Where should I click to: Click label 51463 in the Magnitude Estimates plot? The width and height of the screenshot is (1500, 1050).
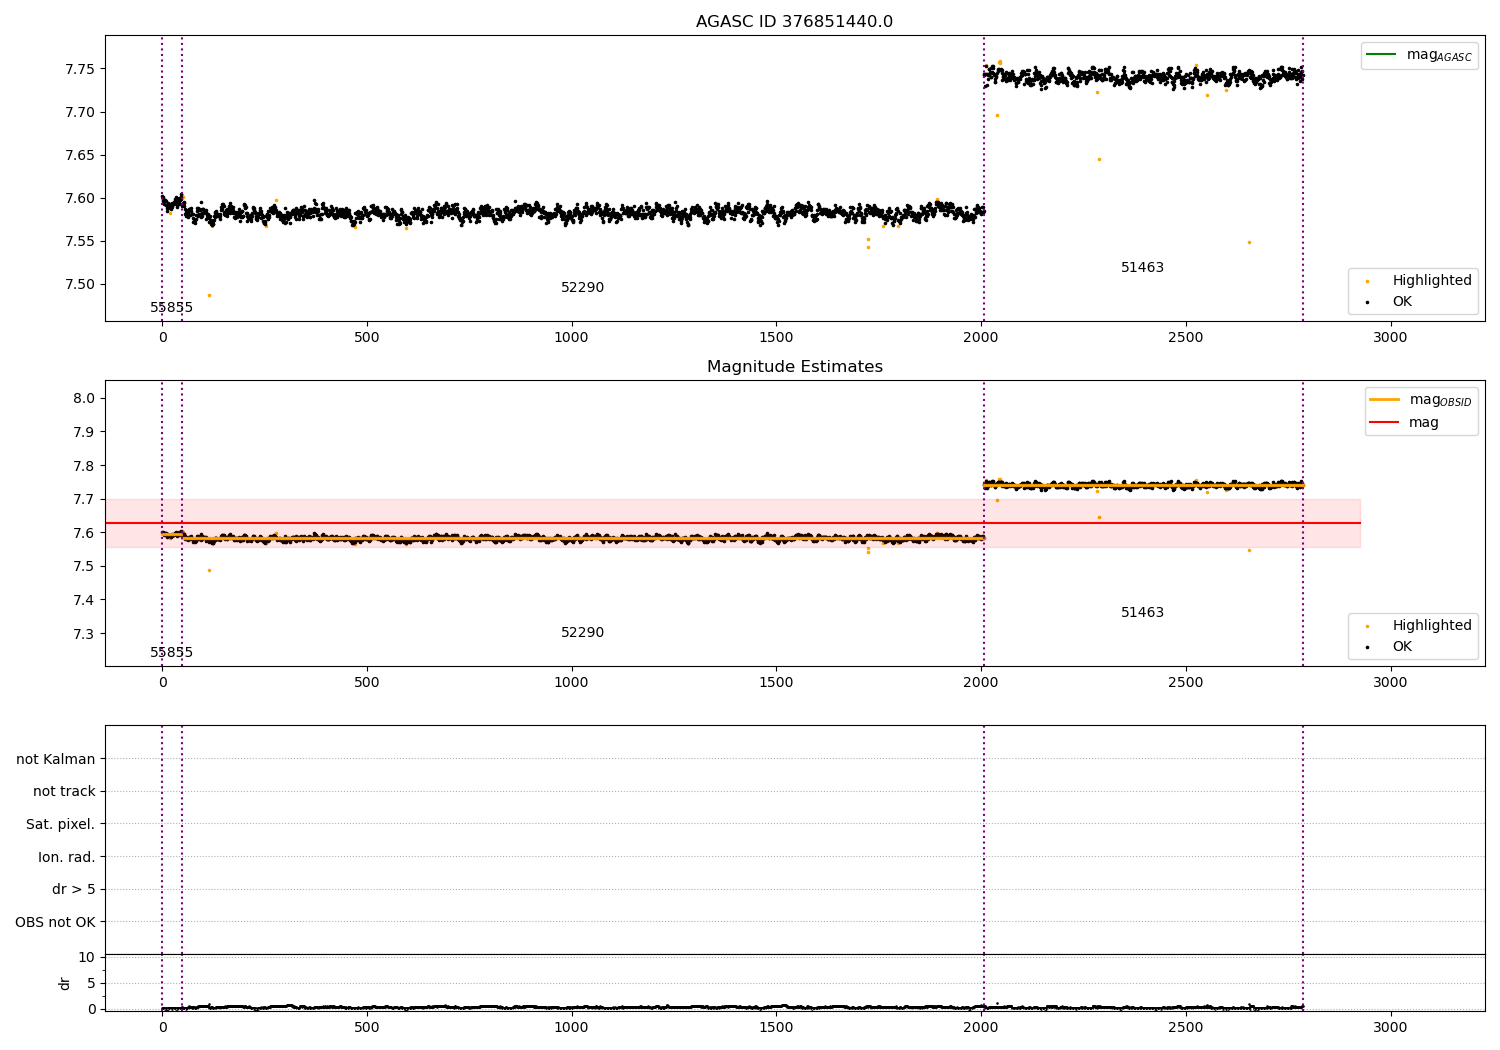coord(1142,613)
